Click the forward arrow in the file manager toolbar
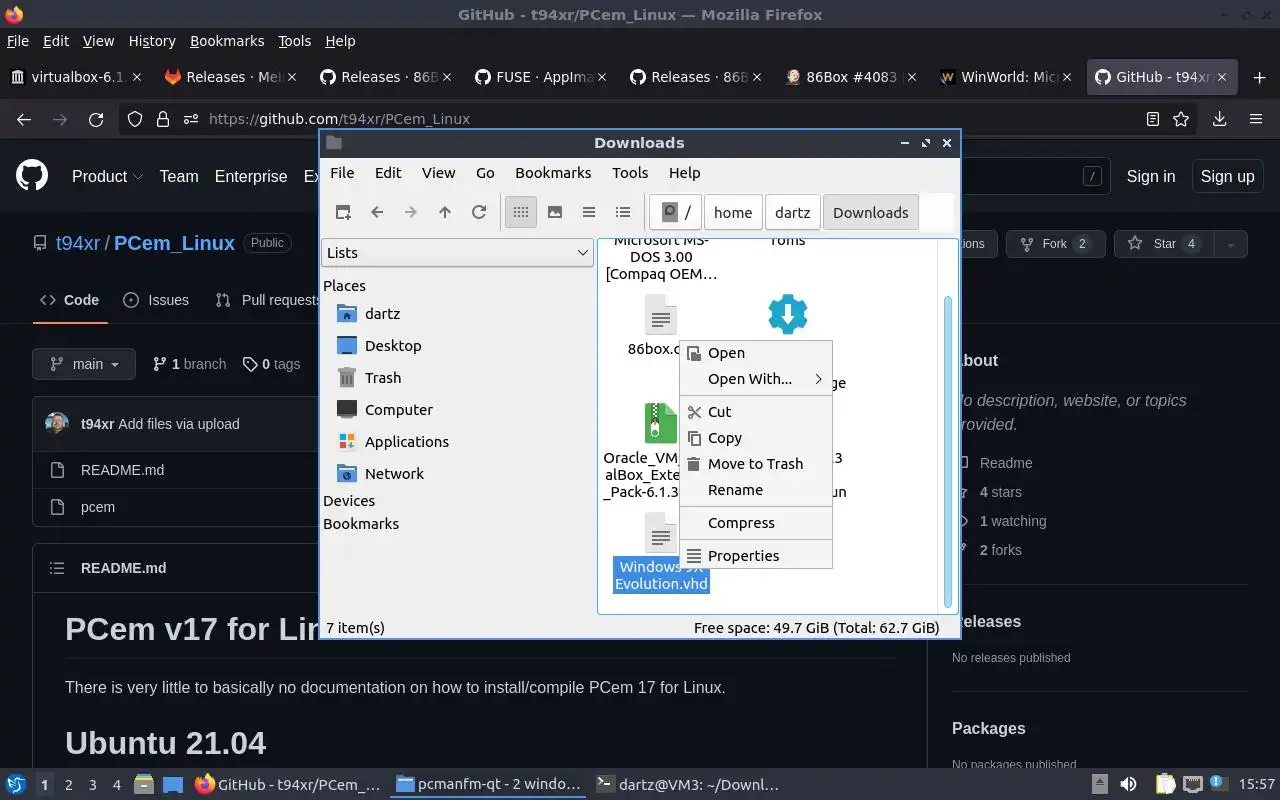The width and height of the screenshot is (1280, 800). coord(411,212)
